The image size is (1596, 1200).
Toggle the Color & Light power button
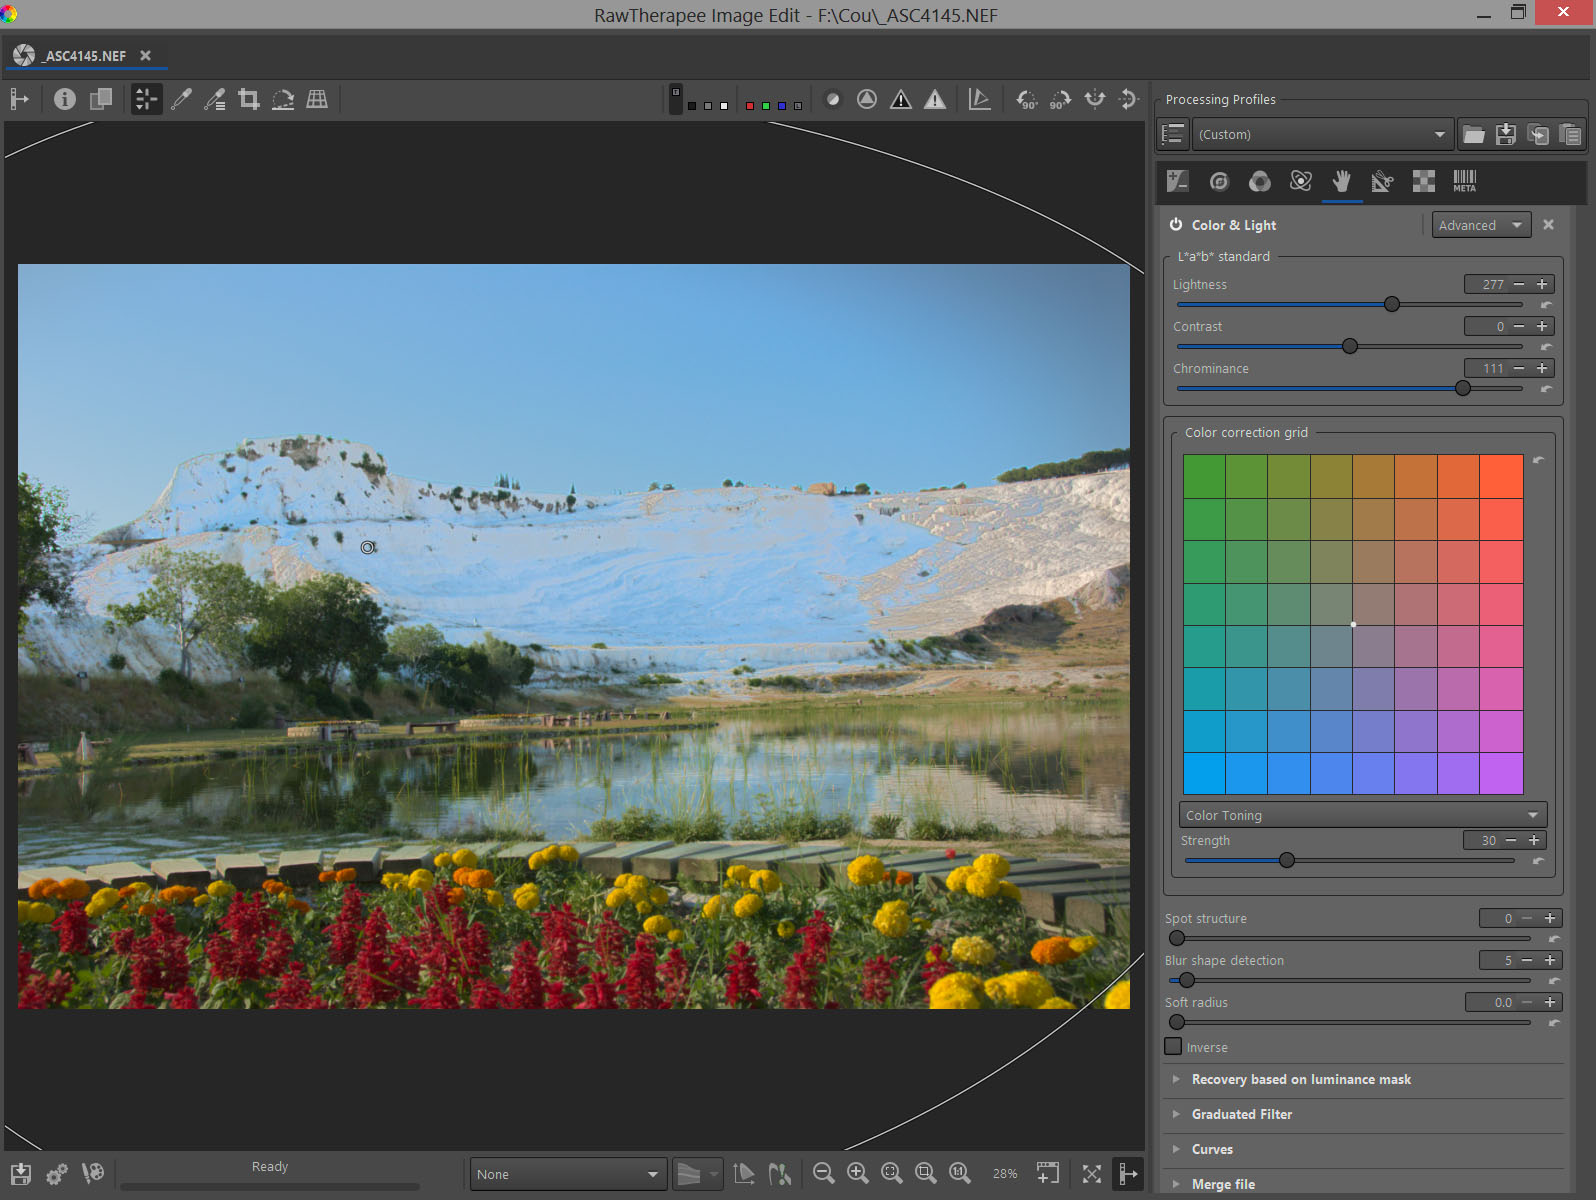coord(1176,225)
